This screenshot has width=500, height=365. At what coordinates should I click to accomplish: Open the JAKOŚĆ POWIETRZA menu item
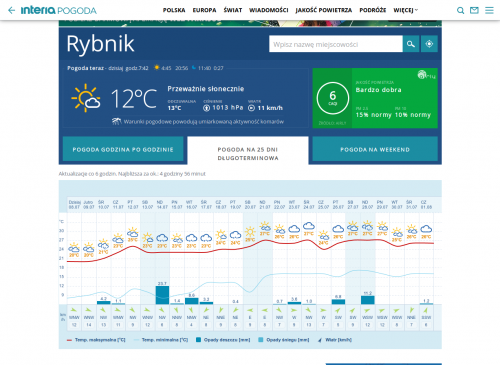(324, 10)
